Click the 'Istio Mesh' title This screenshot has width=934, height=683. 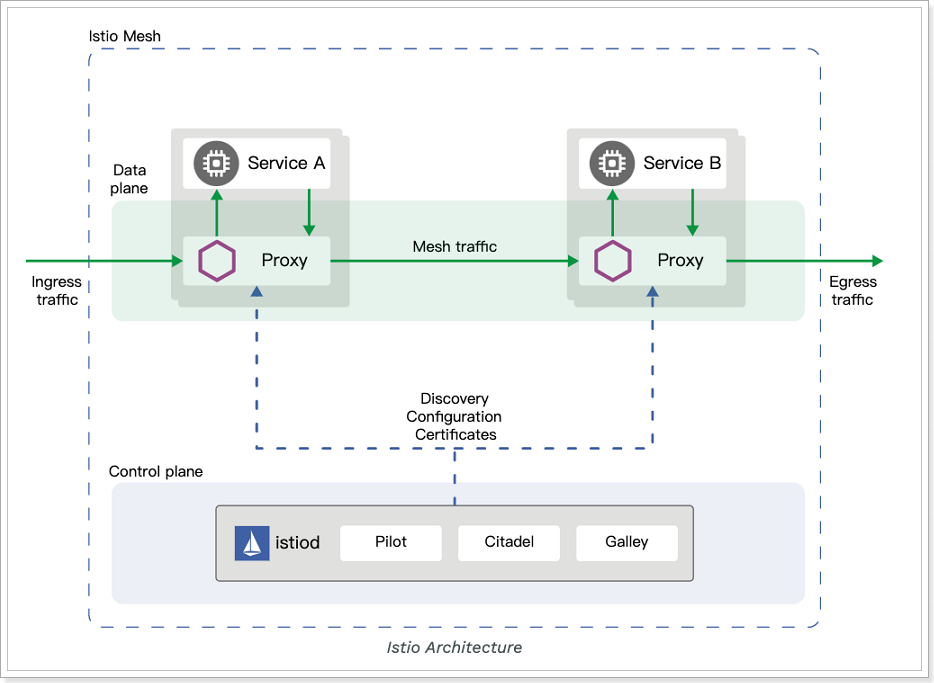pos(124,36)
